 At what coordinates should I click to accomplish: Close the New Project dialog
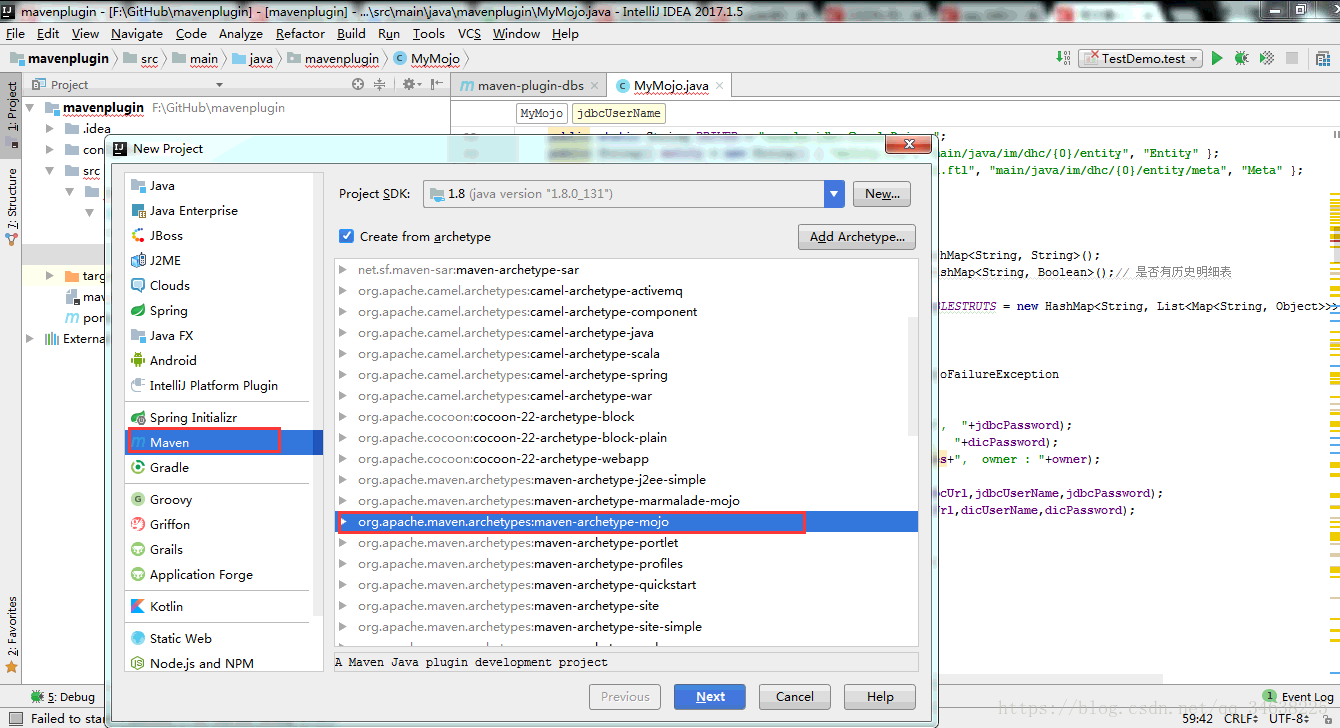click(x=909, y=147)
